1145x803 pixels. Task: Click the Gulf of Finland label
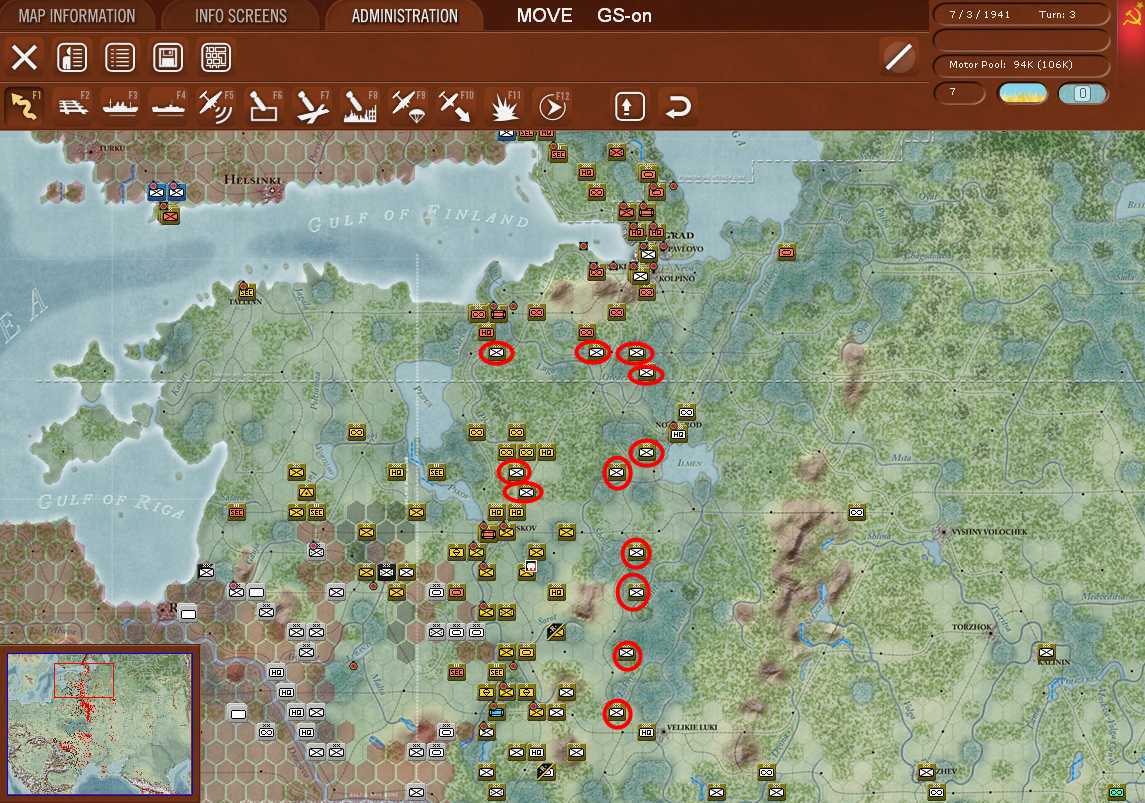point(418,218)
